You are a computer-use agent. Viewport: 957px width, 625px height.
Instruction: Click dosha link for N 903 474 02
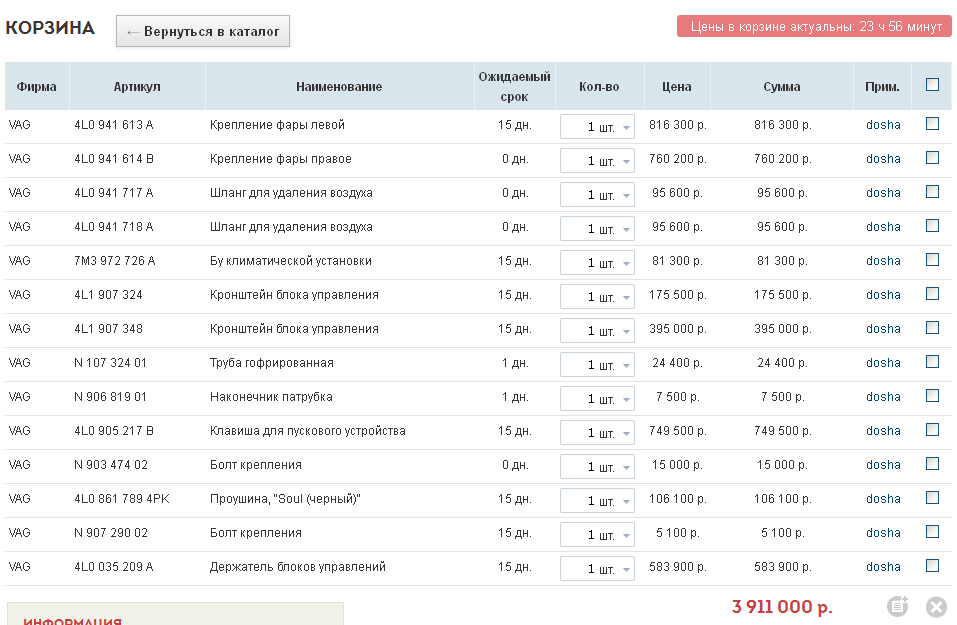click(x=883, y=464)
